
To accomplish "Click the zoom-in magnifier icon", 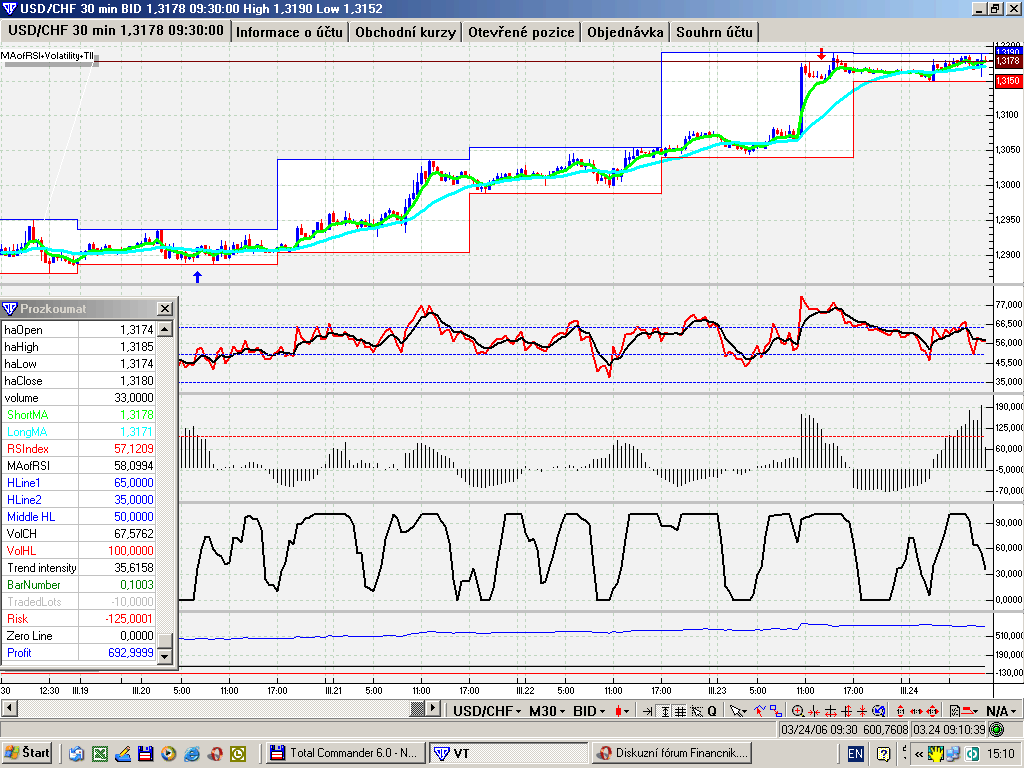I will tap(798, 711).
